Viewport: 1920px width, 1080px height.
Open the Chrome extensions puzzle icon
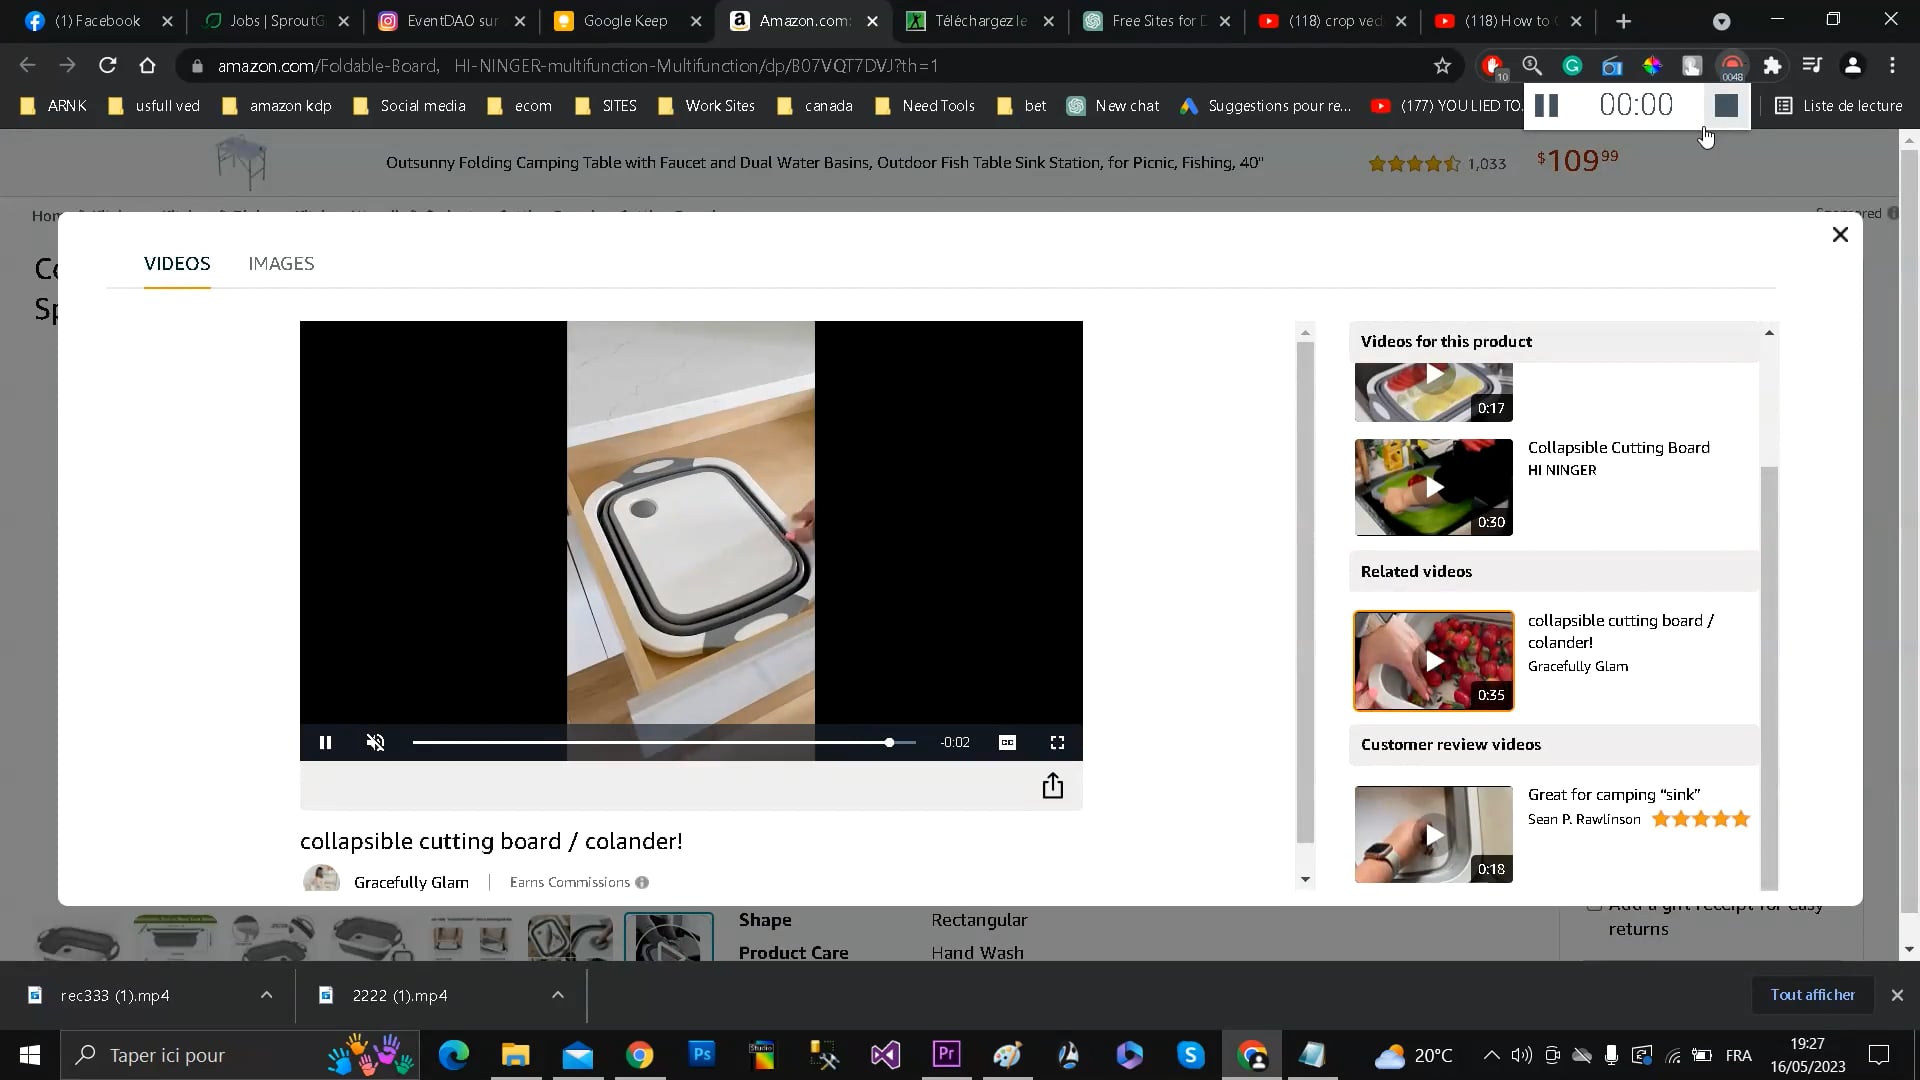tap(1771, 66)
